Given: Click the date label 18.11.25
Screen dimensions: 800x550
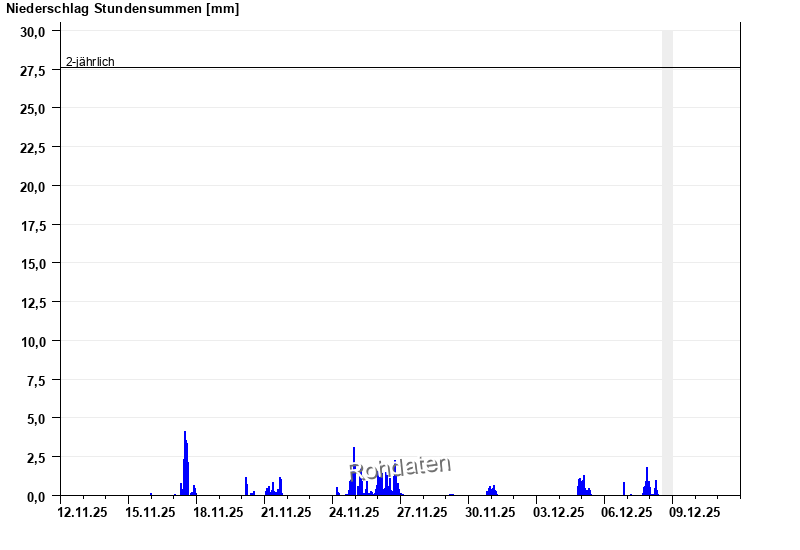Looking at the screenshot, I should click(x=218, y=512).
